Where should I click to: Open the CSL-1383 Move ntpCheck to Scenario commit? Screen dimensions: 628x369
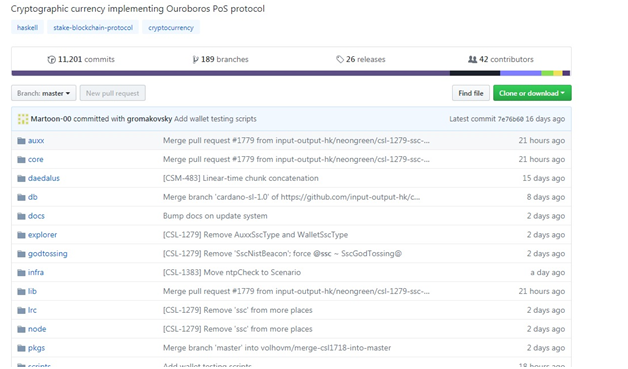pos(232,272)
